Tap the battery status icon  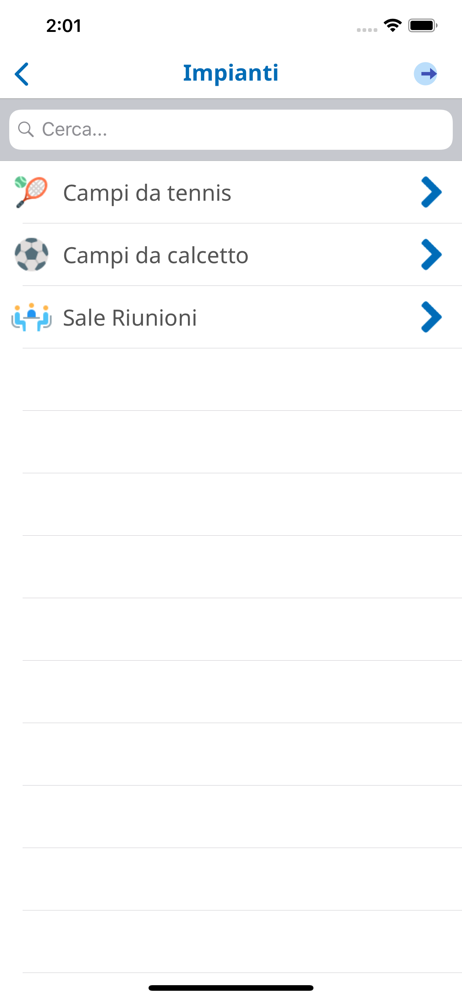(x=422, y=26)
